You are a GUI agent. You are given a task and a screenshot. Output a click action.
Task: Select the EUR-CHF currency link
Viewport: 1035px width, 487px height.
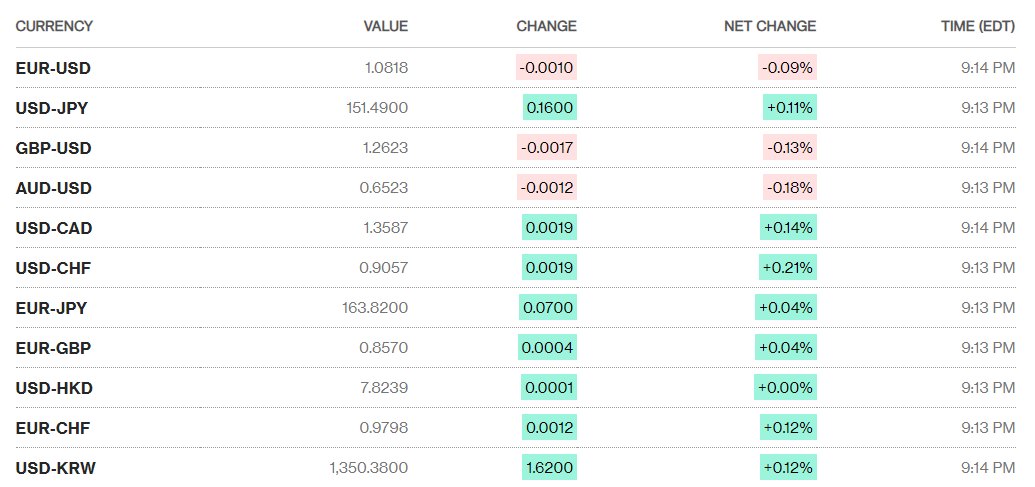[x=53, y=428]
